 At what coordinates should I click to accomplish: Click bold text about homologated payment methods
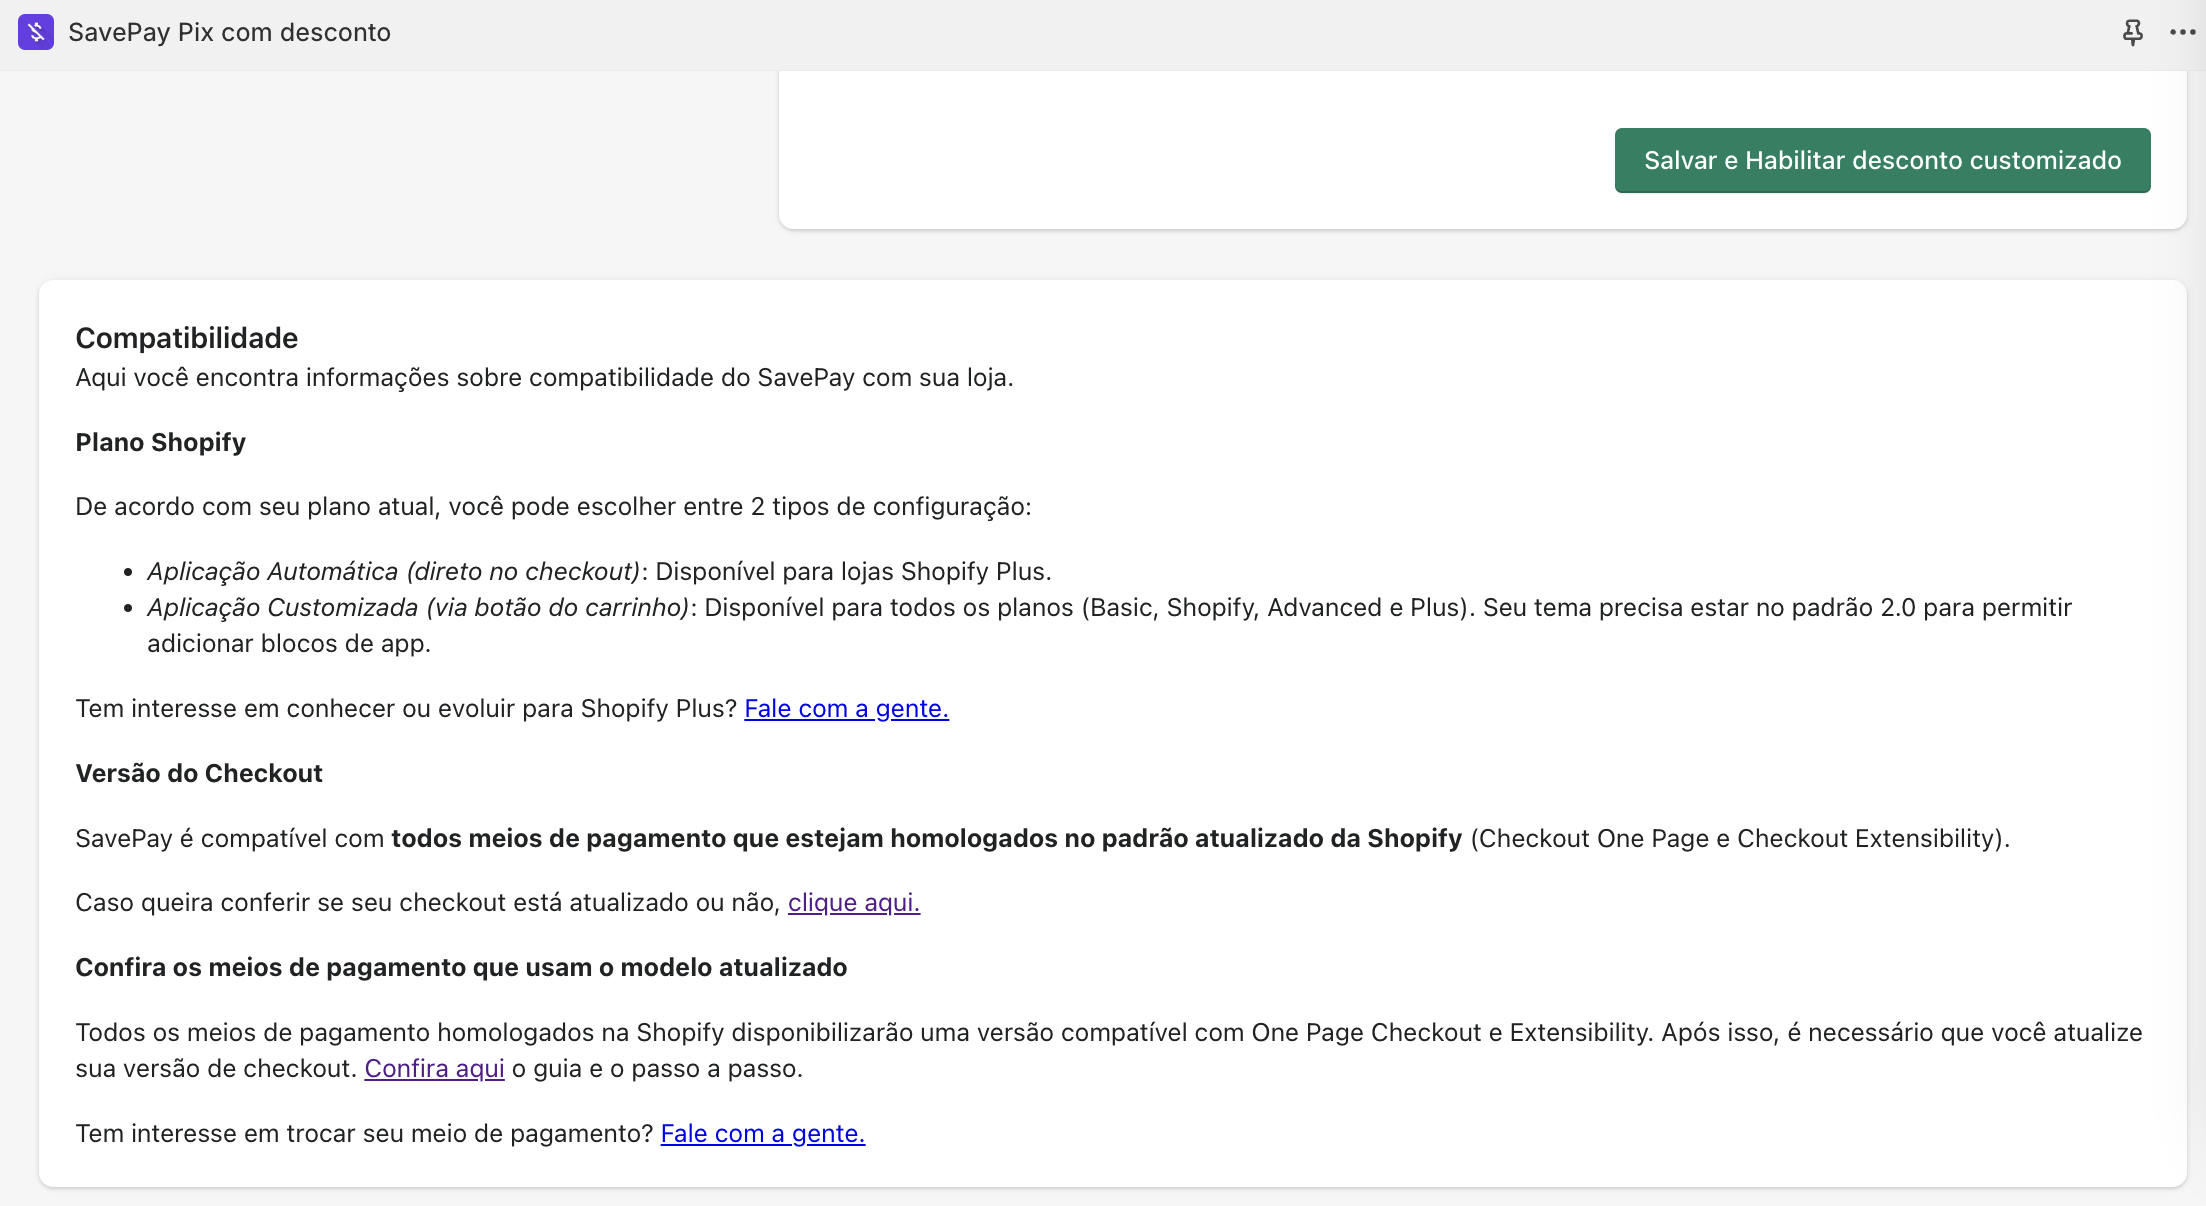coord(926,838)
